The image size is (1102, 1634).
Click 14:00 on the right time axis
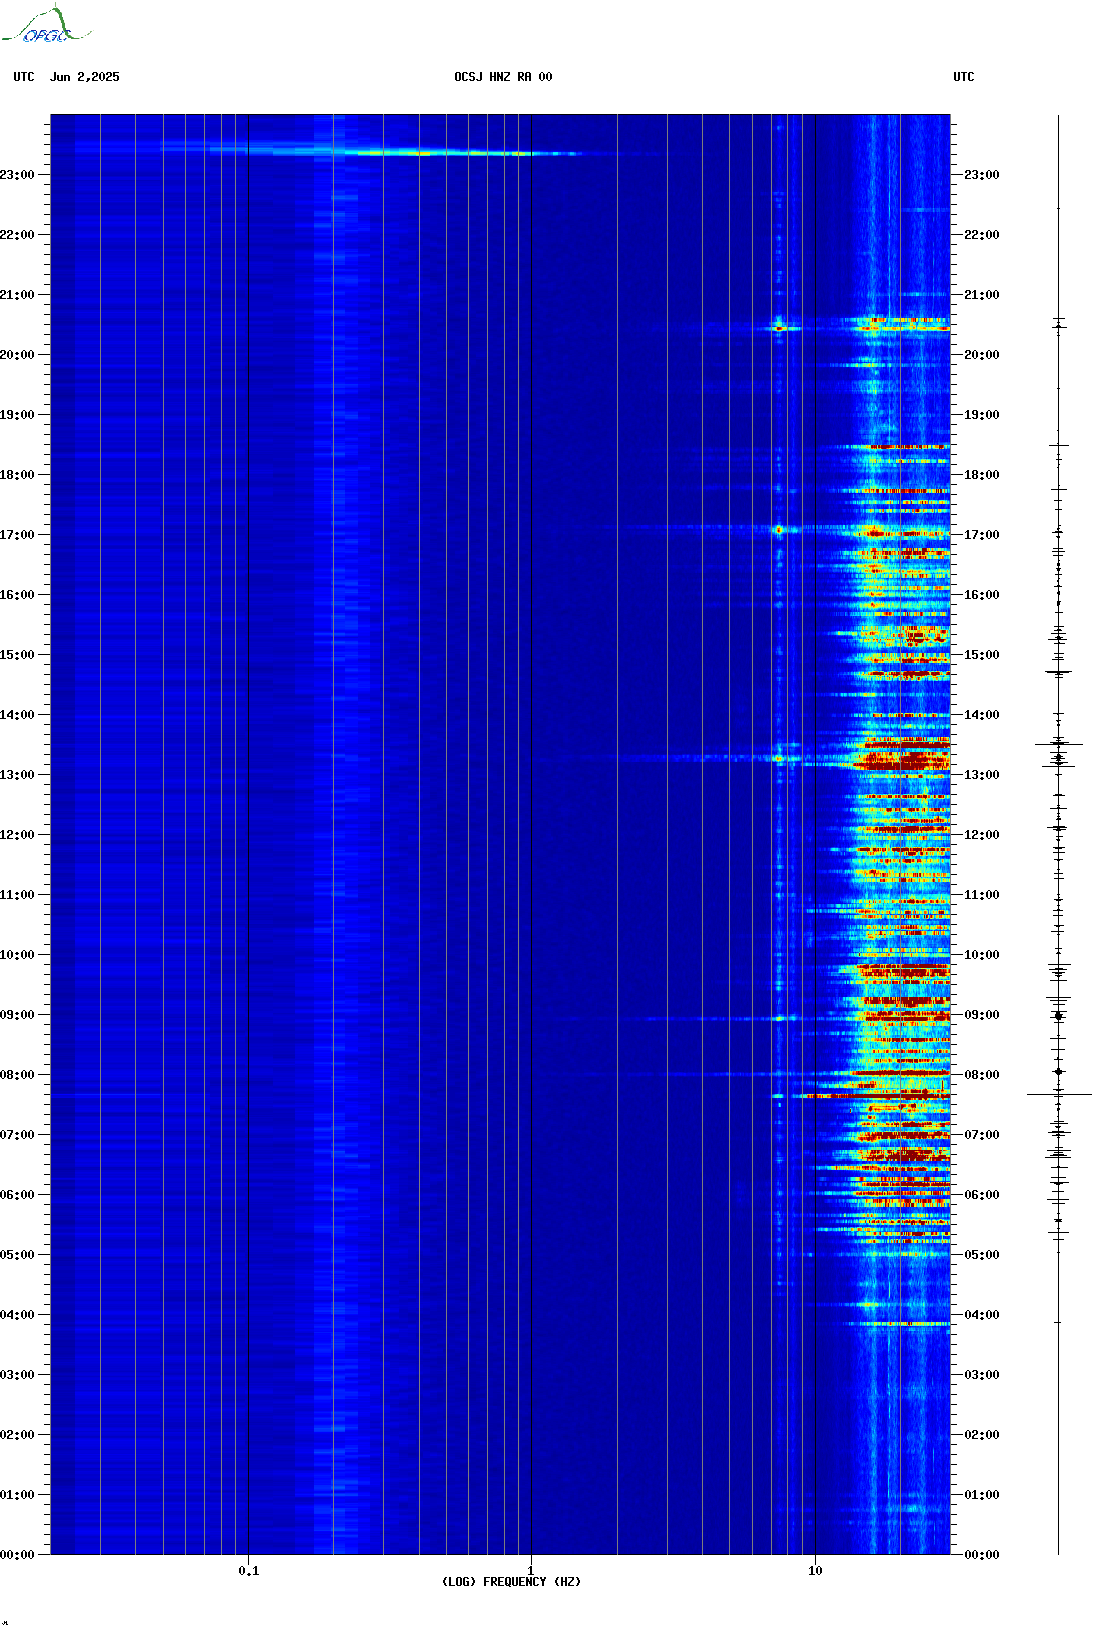982,715
